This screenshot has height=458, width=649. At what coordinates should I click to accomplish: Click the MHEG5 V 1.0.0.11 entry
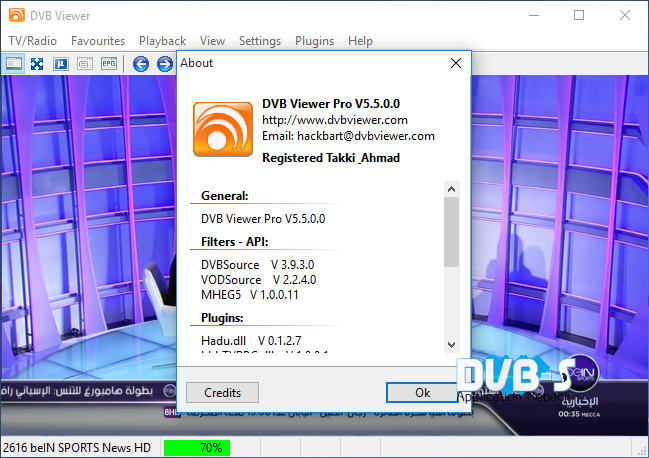click(250, 295)
